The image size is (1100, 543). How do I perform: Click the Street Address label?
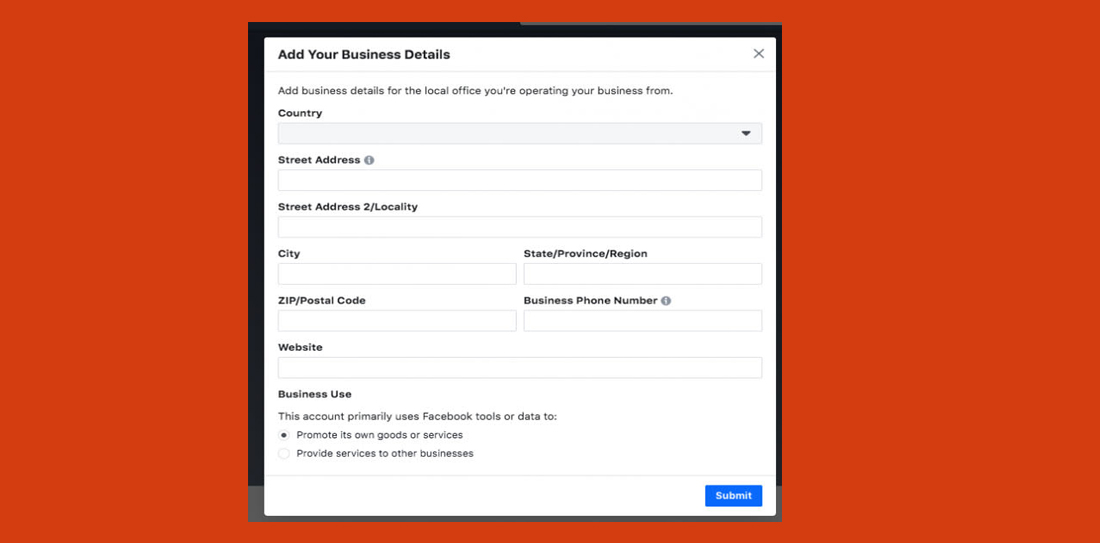coord(319,160)
